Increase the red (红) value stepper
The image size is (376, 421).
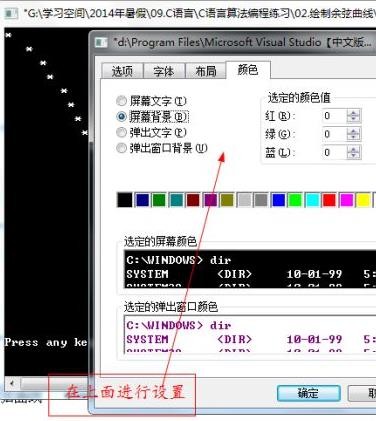click(353, 113)
